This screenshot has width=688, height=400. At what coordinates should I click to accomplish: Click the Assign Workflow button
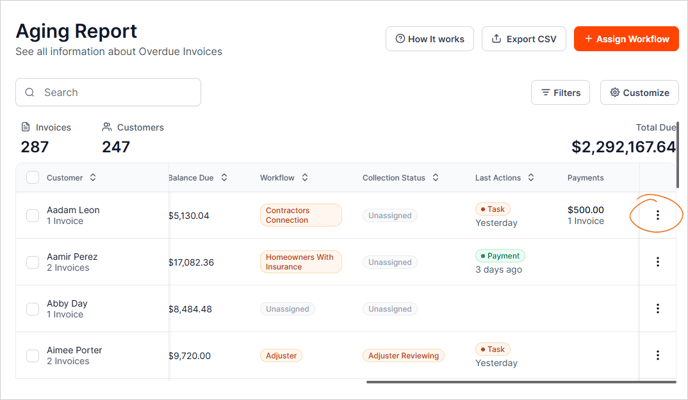click(x=625, y=39)
